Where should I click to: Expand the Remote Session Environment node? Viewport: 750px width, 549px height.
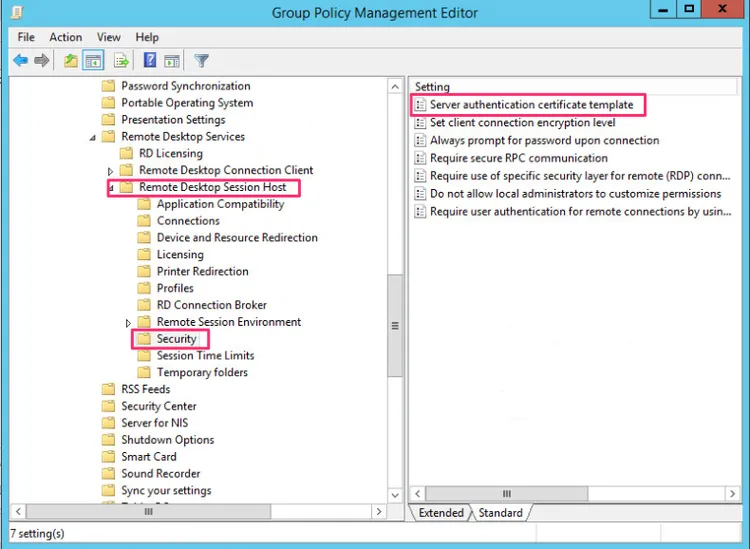point(129,323)
